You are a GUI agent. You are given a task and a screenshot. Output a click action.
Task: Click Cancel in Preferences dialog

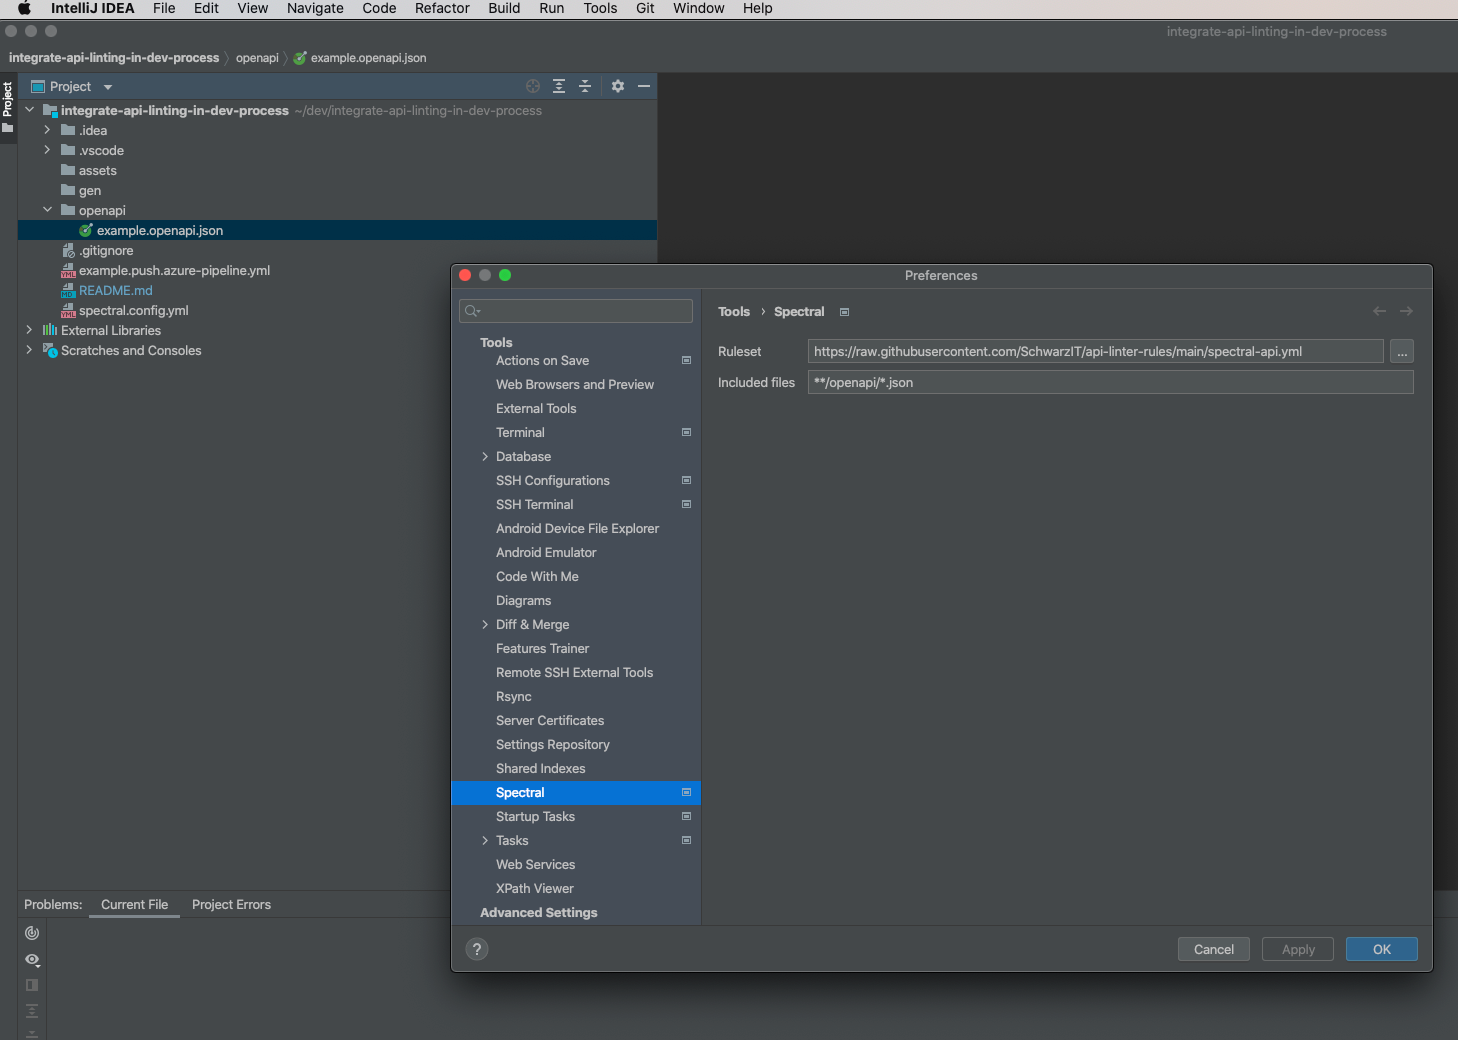(x=1214, y=949)
